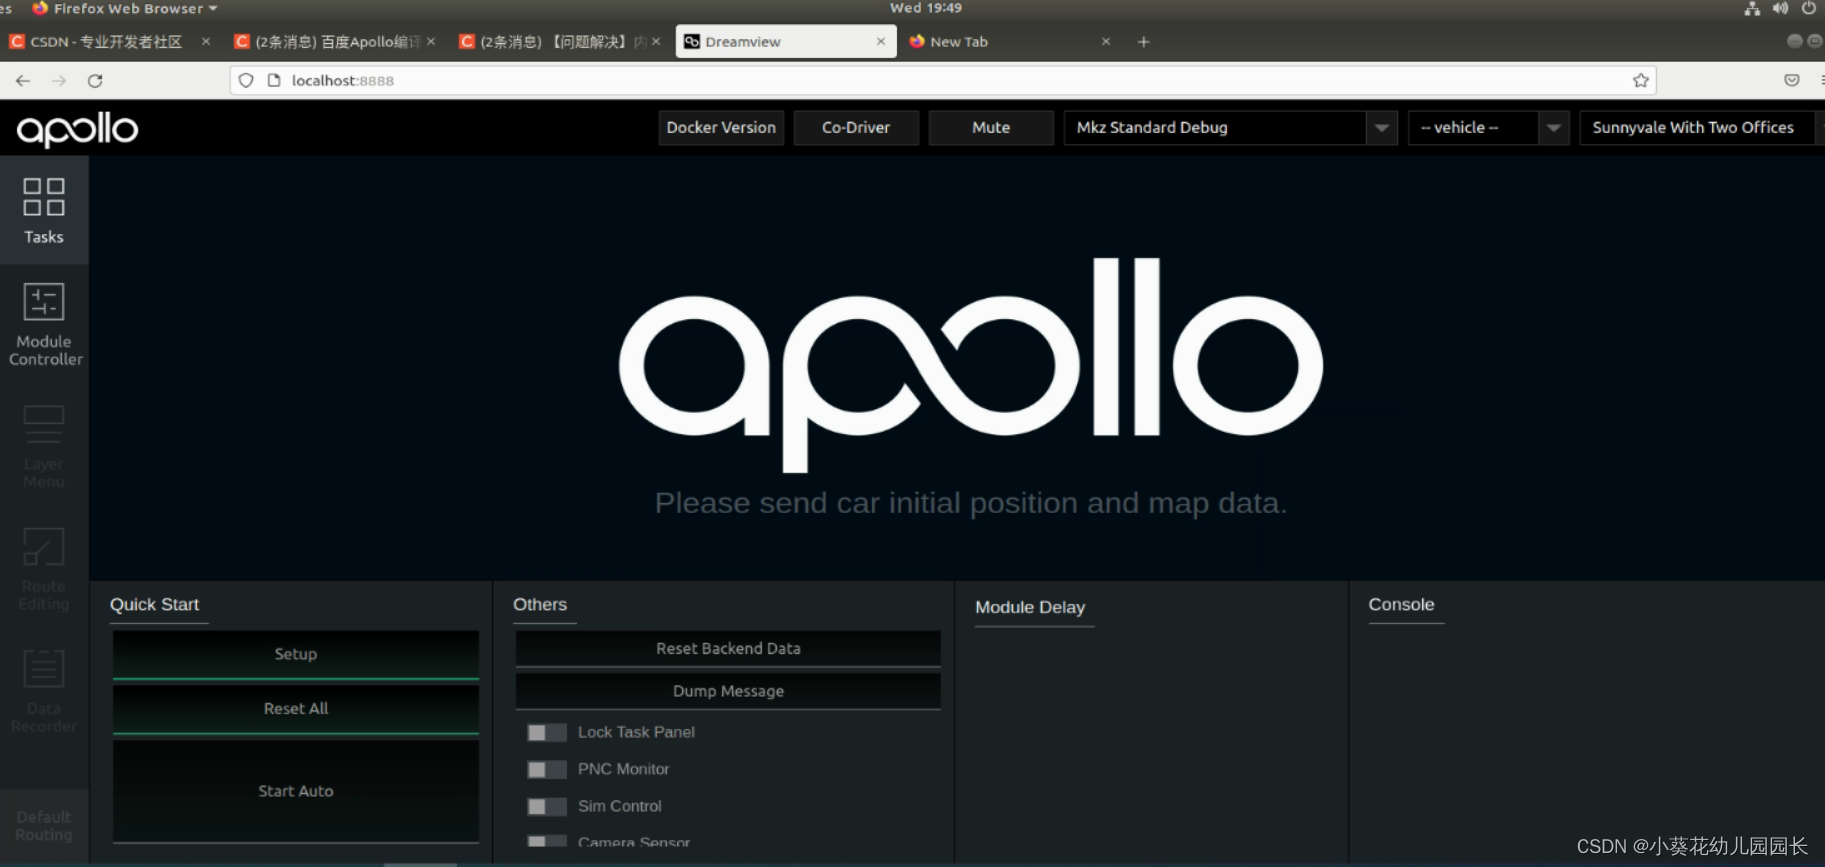Select Default Routing in sidebar

click(44, 825)
